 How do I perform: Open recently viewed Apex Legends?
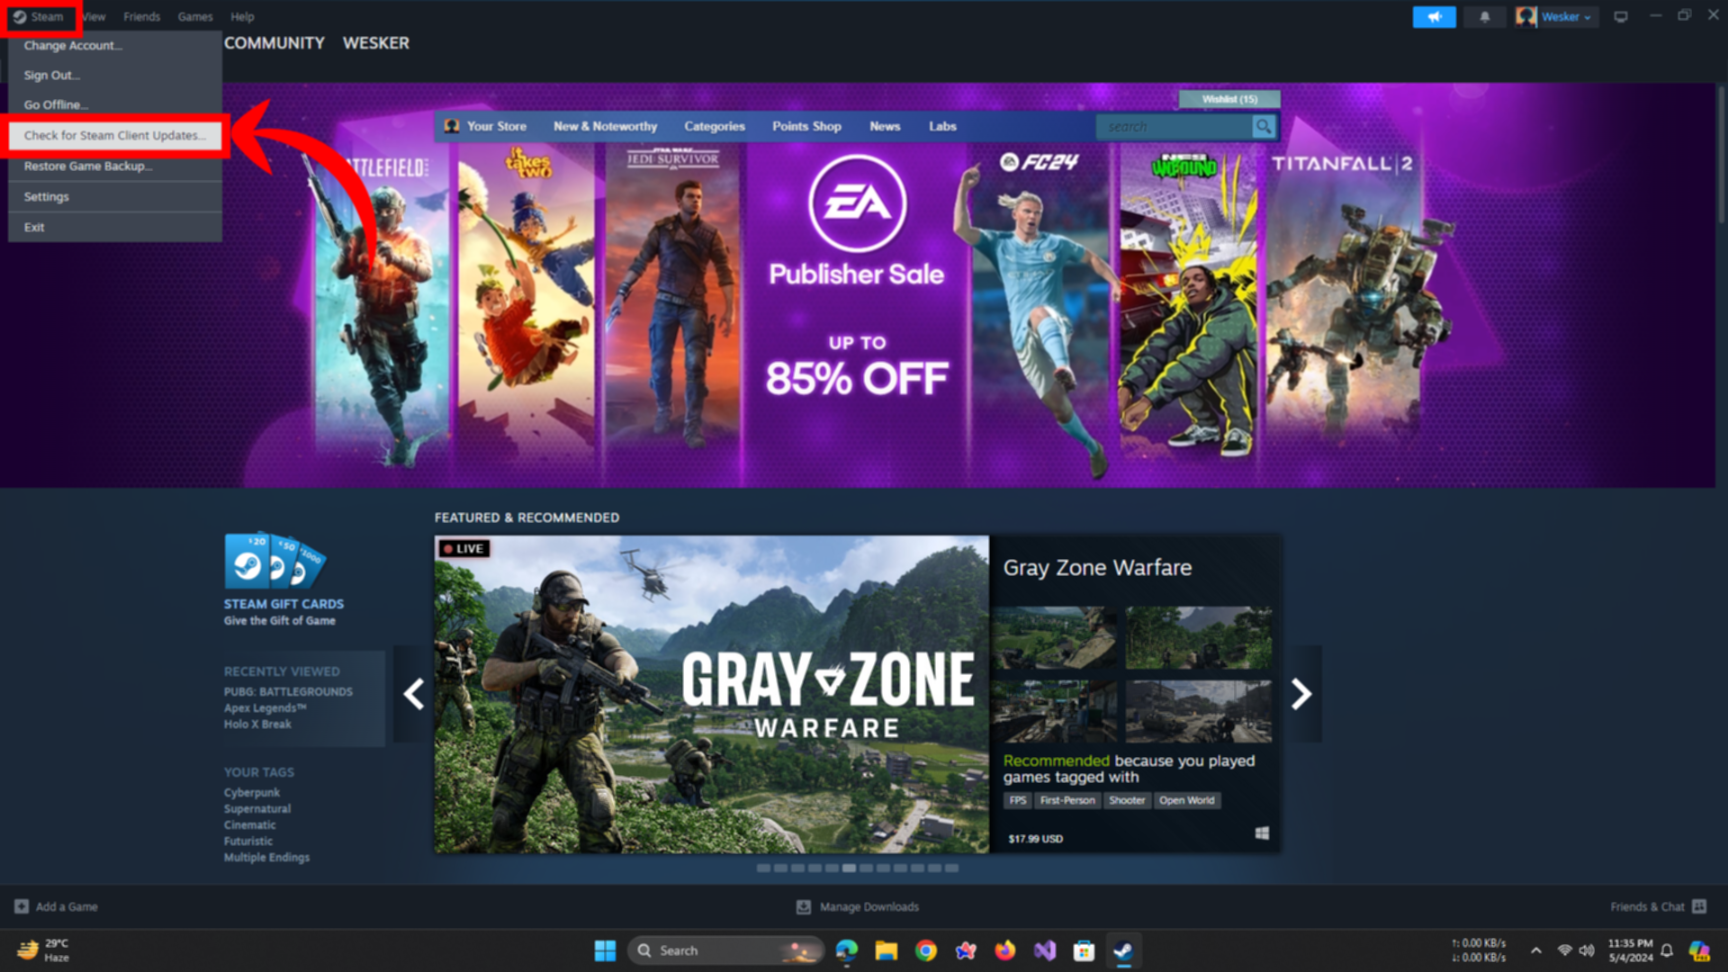coord(265,708)
